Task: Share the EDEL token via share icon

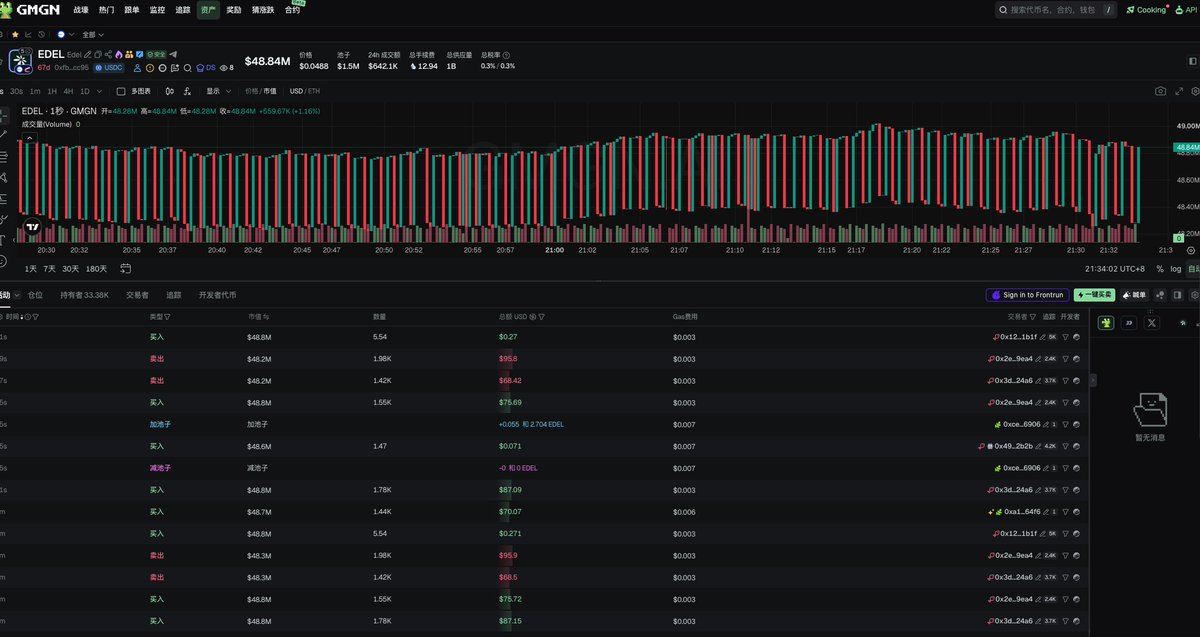Action: [x=108, y=54]
